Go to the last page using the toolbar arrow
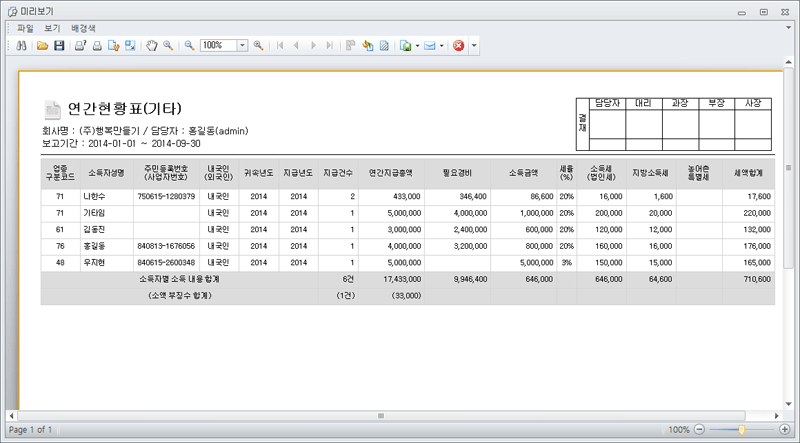The width and height of the screenshot is (800, 443). click(x=331, y=46)
